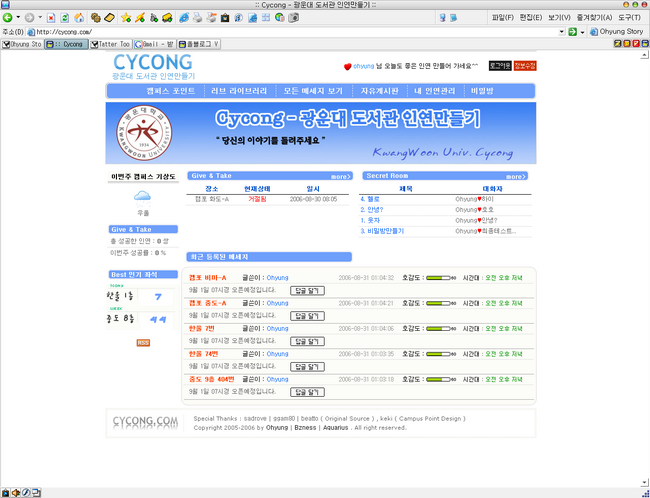Click the orange RSS feed icon
Screen dimensions: 650x498
click(143, 343)
